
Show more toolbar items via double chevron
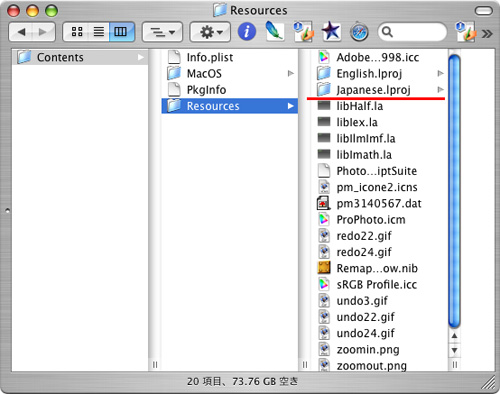(x=487, y=33)
